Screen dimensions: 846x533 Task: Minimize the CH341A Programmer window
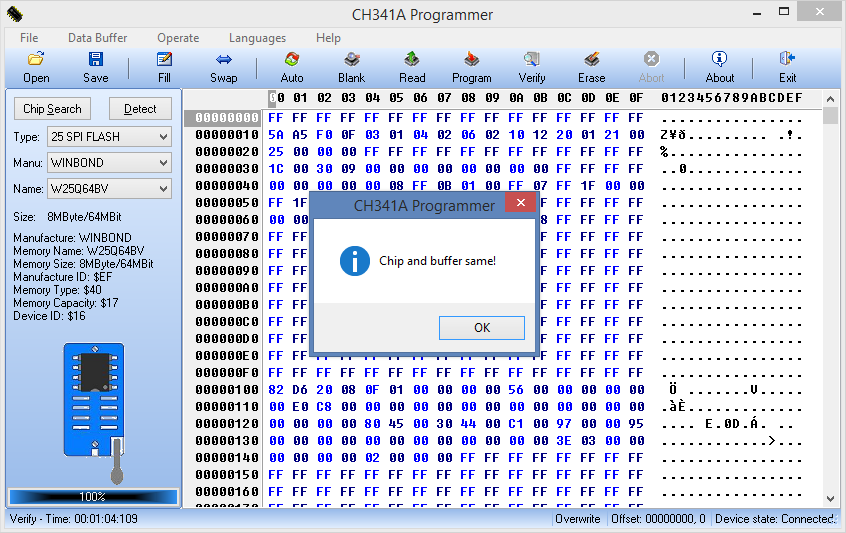pos(757,12)
